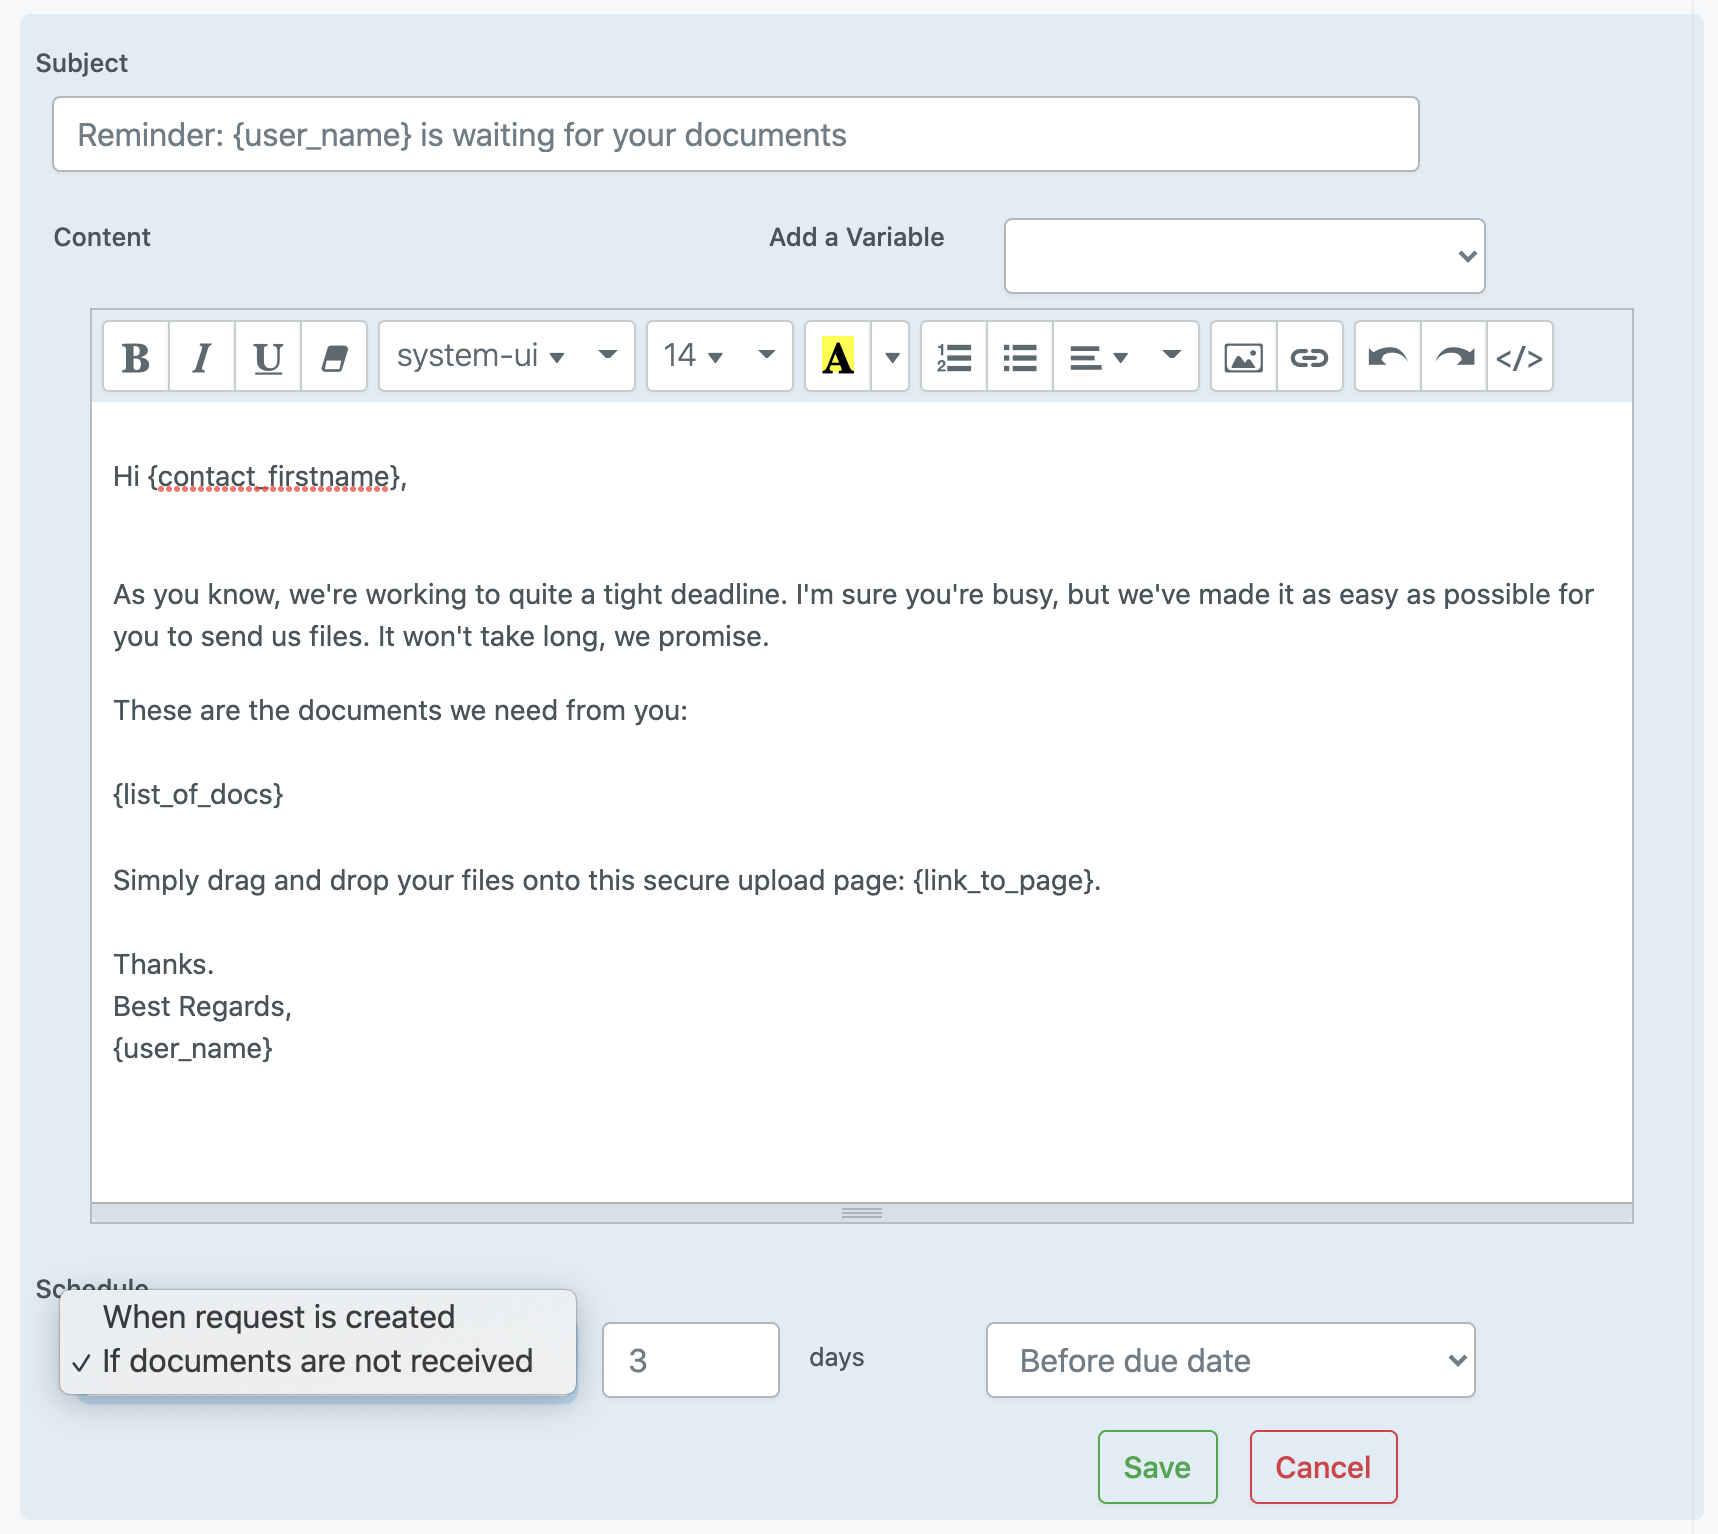Screen dimensions: 1718x1534
Task: Insert a hyperlink
Action: pos(1310,356)
